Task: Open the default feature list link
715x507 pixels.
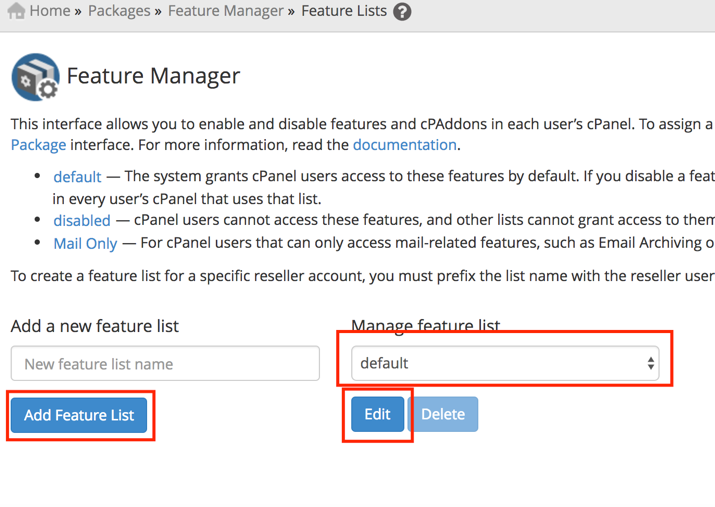Action: [x=77, y=177]
